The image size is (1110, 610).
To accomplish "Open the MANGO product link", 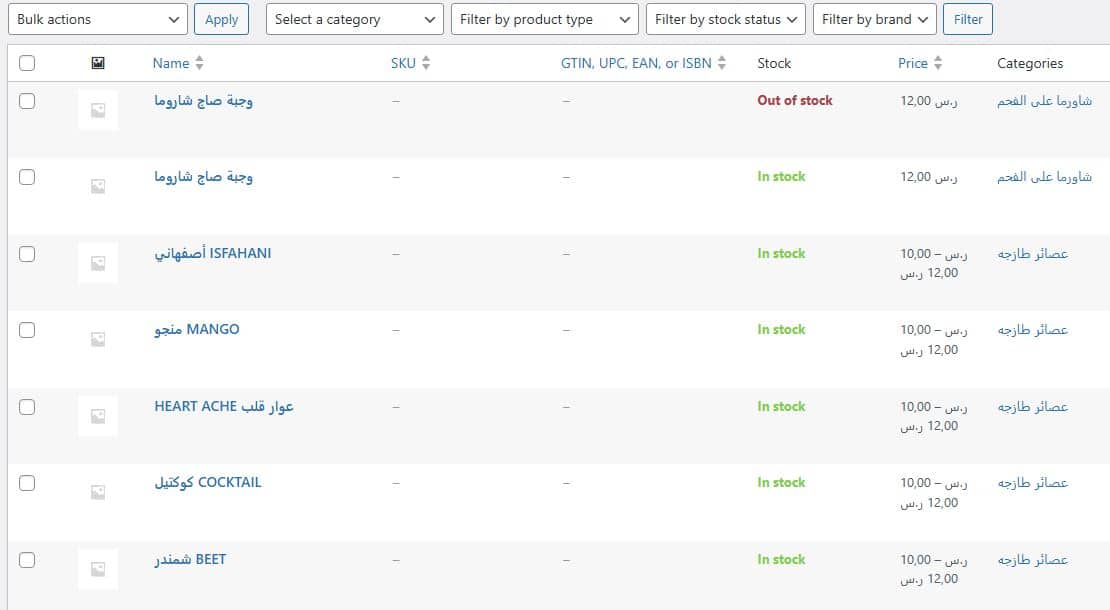I will [x=197, y=329].
